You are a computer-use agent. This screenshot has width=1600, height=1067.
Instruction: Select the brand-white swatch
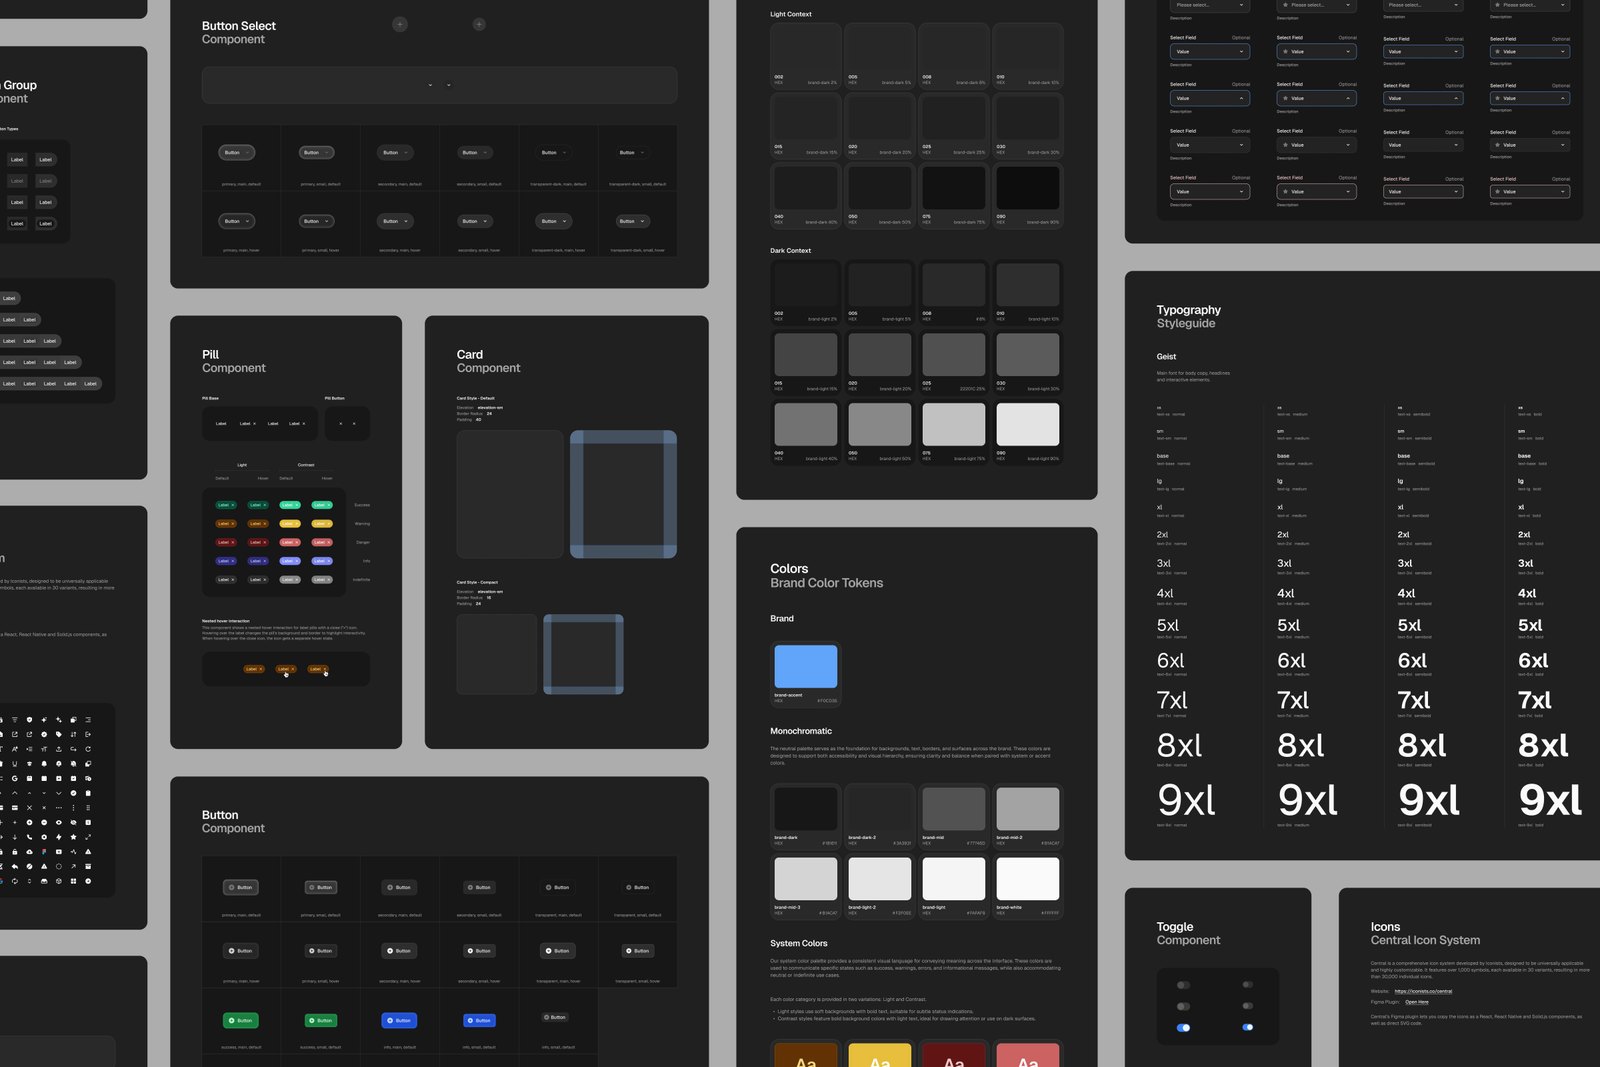click(1028, 880)
